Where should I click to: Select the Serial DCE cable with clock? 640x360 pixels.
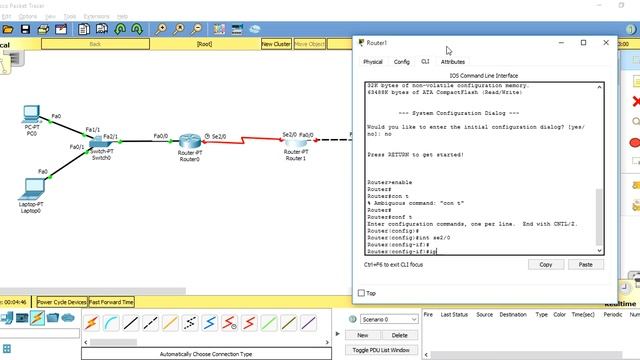pos(229,323)
